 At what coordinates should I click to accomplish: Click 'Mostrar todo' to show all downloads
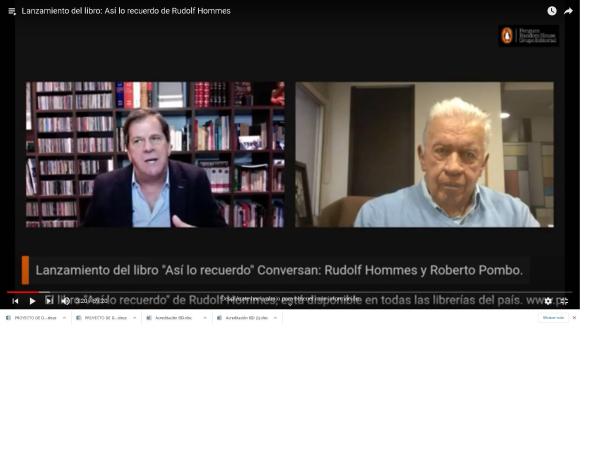[553, 318]
